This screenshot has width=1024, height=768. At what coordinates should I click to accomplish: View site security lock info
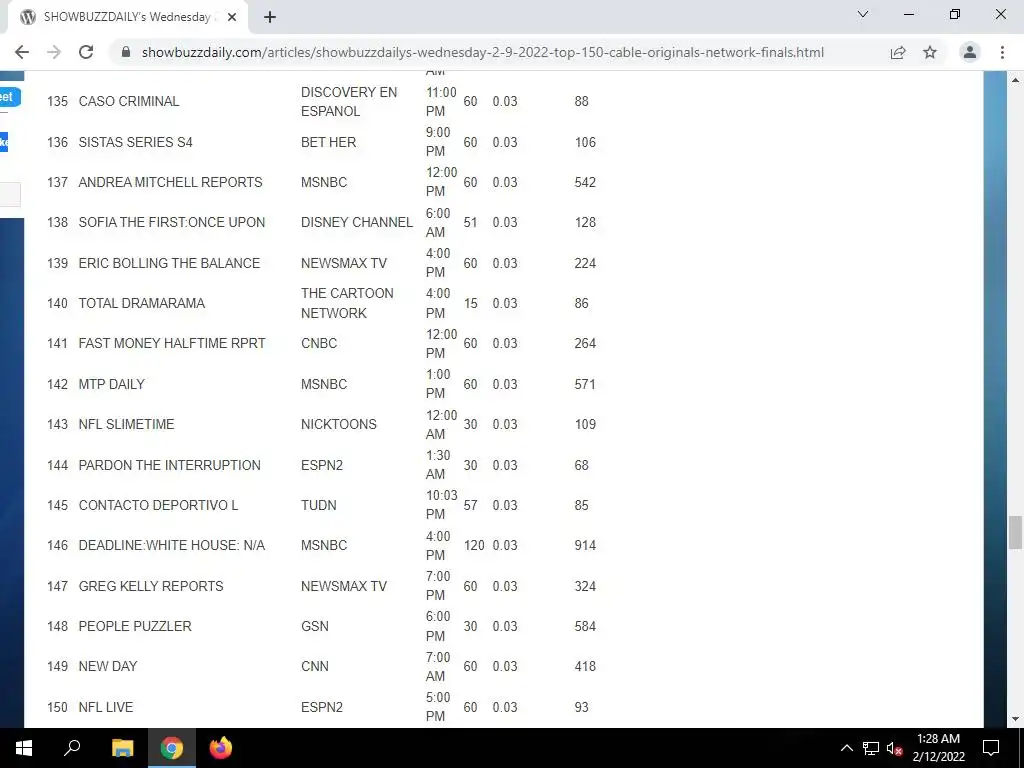click(x=126, y=52)
